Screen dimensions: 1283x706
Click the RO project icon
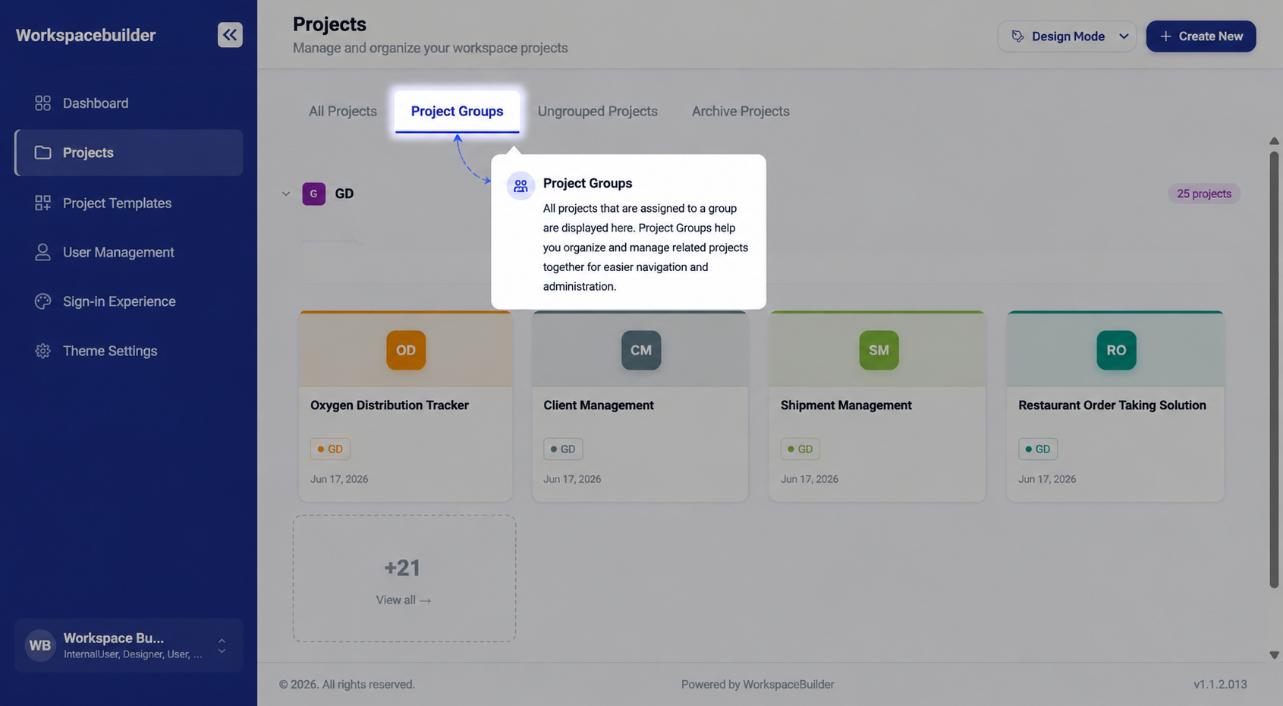coord(1116,350)
